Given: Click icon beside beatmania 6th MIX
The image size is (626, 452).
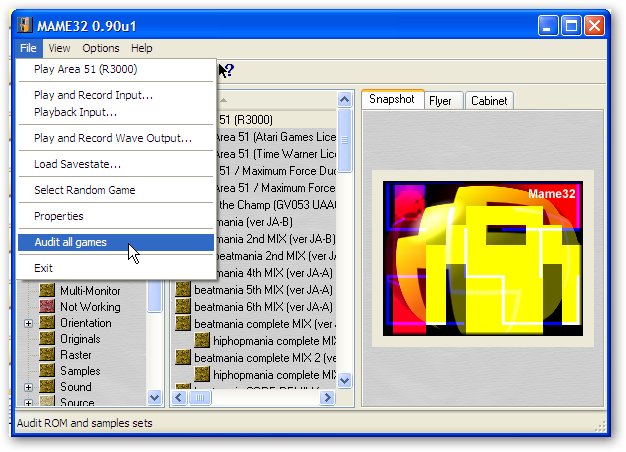Looking at the screenshot, I should coord(183,306).
